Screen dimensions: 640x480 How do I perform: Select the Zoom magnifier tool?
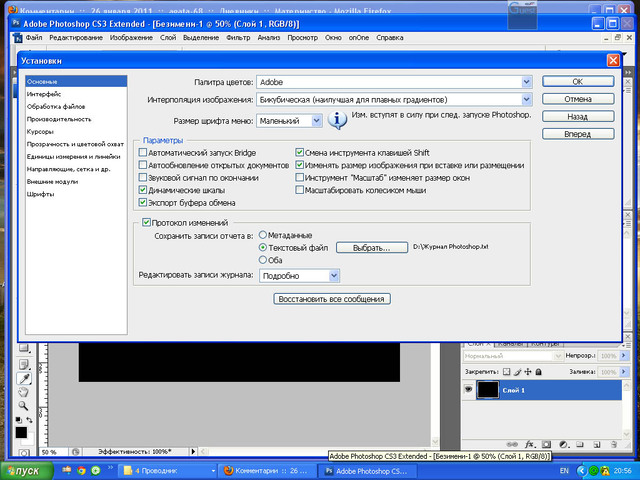click(x=23, y=406)
